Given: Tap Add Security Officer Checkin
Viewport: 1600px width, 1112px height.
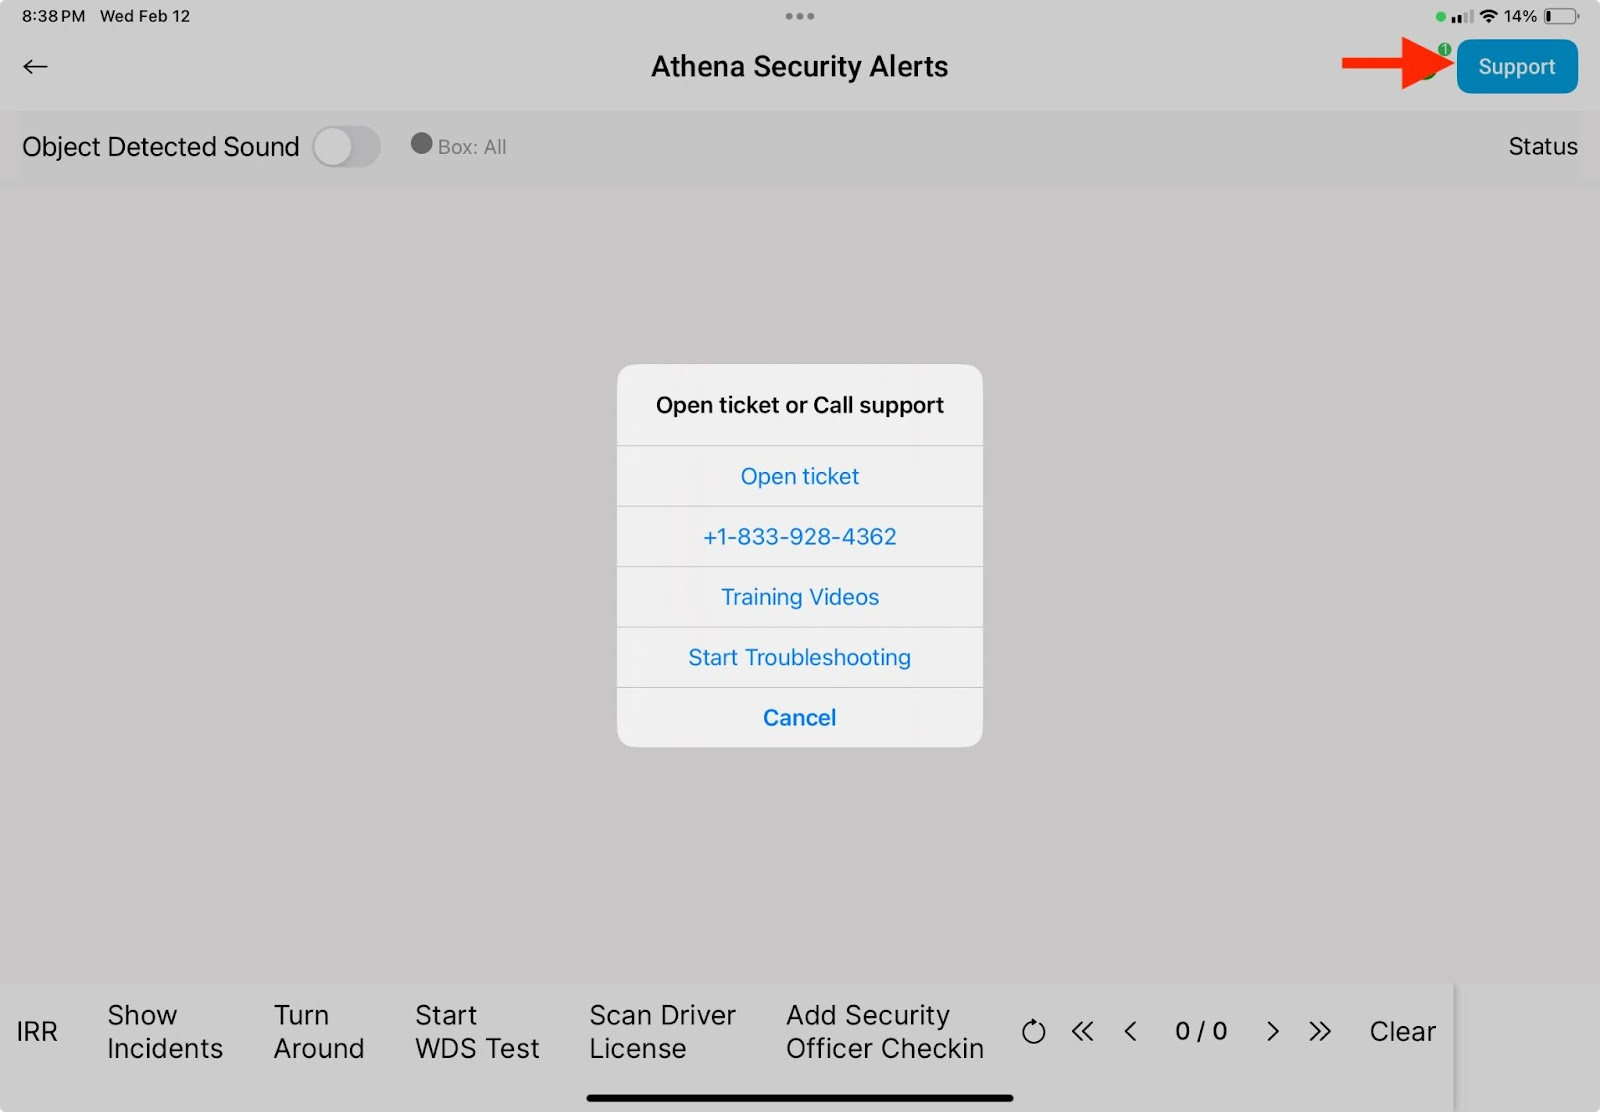Looking at the screenshot, I should (885, 1031).
